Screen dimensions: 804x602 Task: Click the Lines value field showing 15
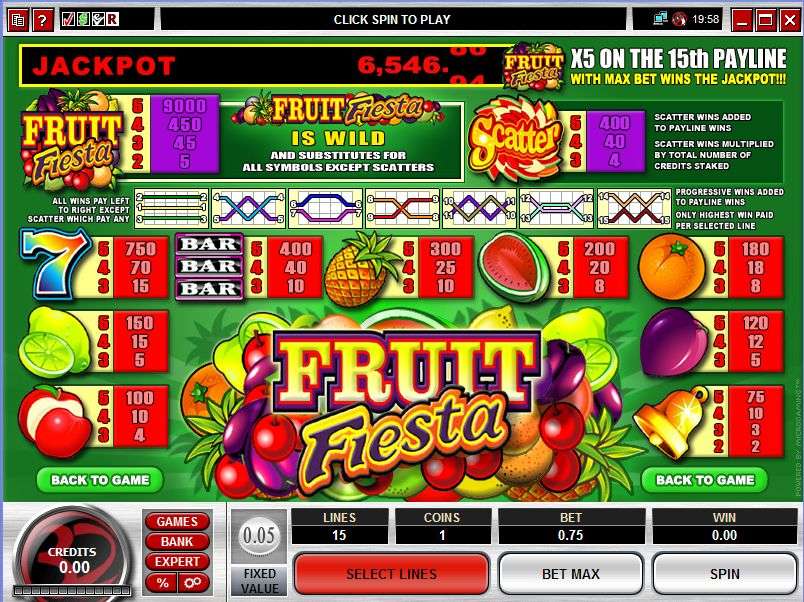tap(339, 535)
